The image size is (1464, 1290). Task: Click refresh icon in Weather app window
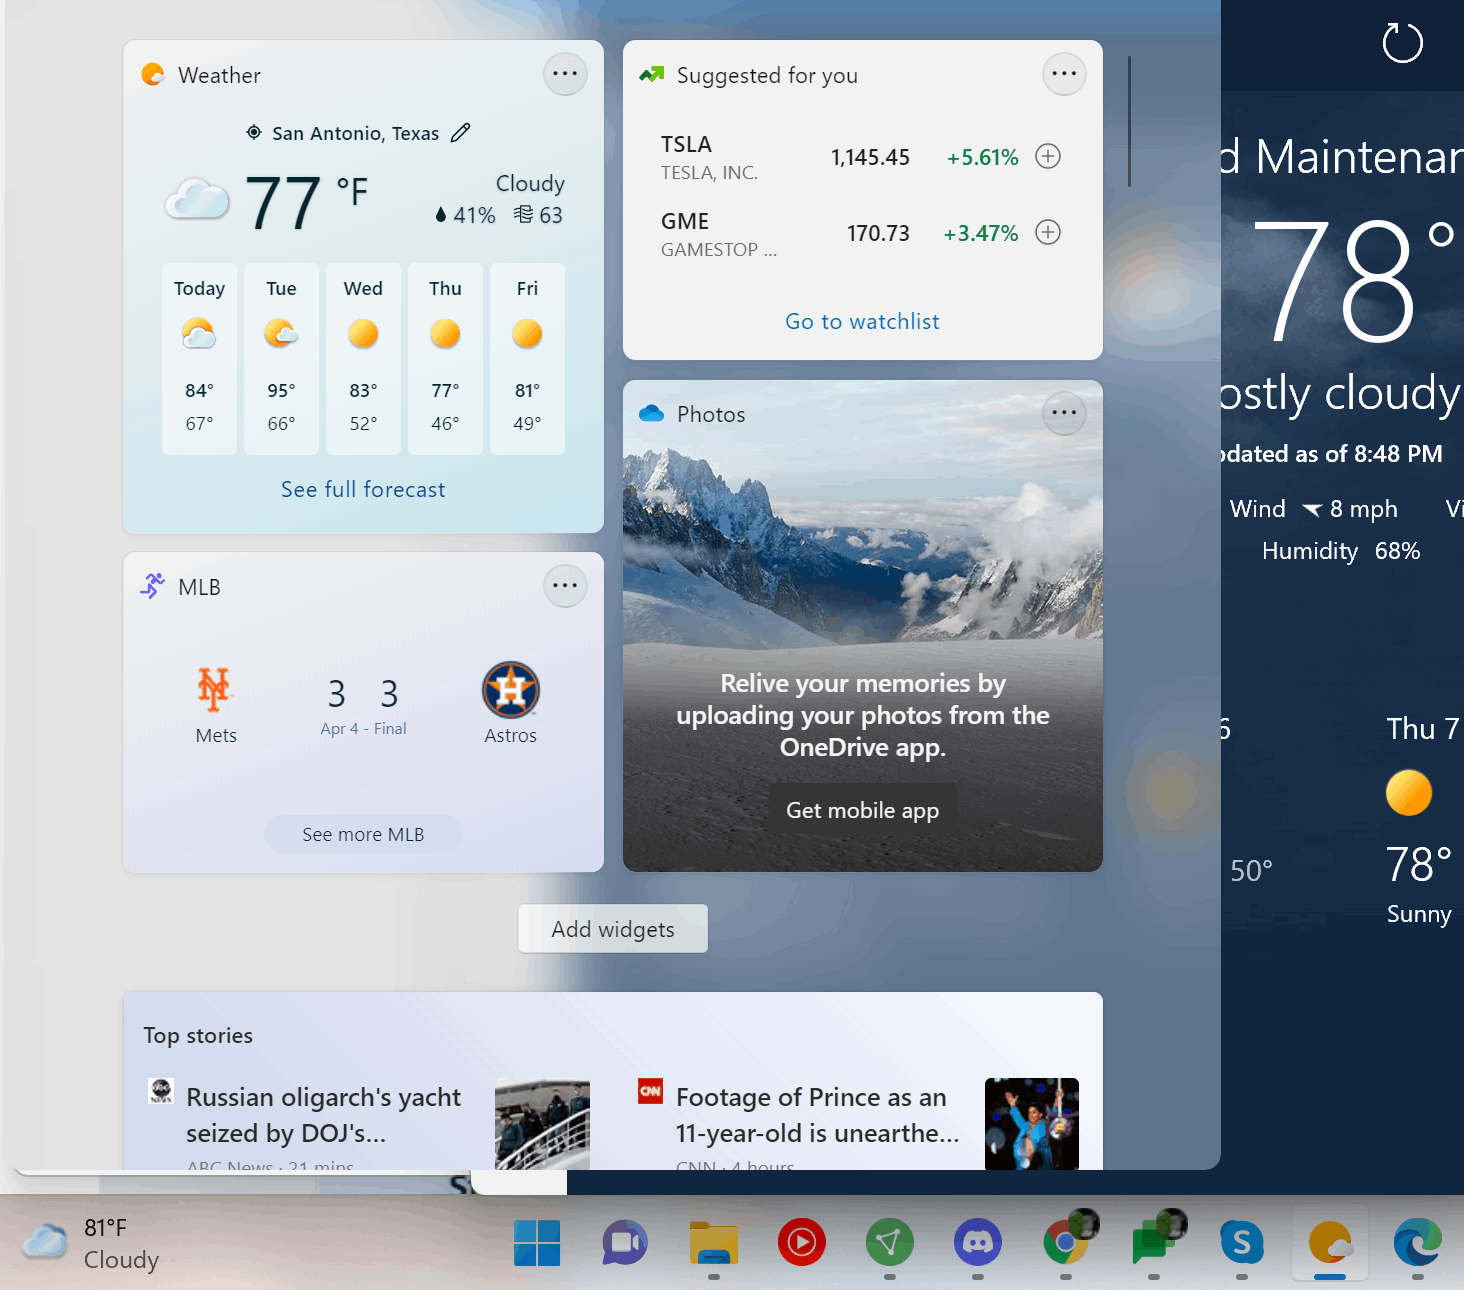click(x=1402, y=43)
